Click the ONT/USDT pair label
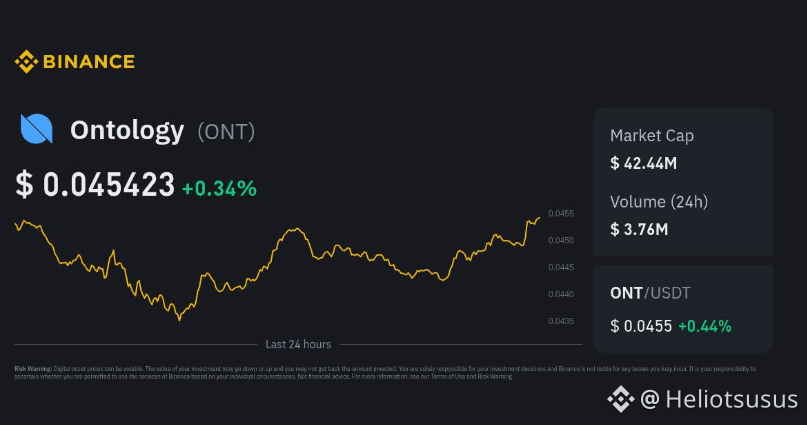This screenshot has width=807, height=425. [650, 293]
